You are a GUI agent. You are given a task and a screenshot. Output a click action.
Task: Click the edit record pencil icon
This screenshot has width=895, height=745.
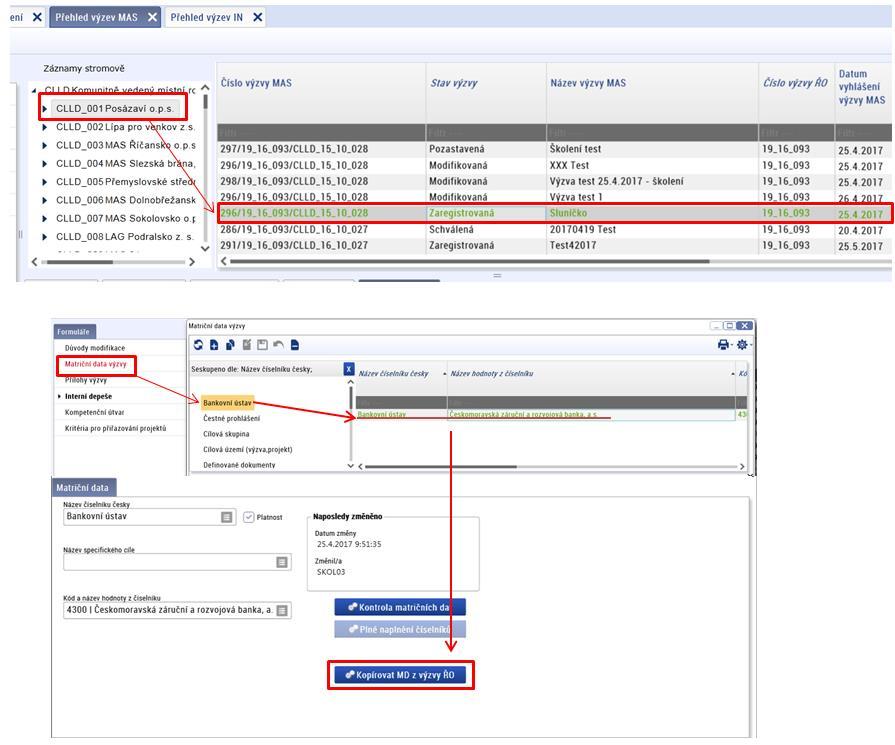coord(247,345)
